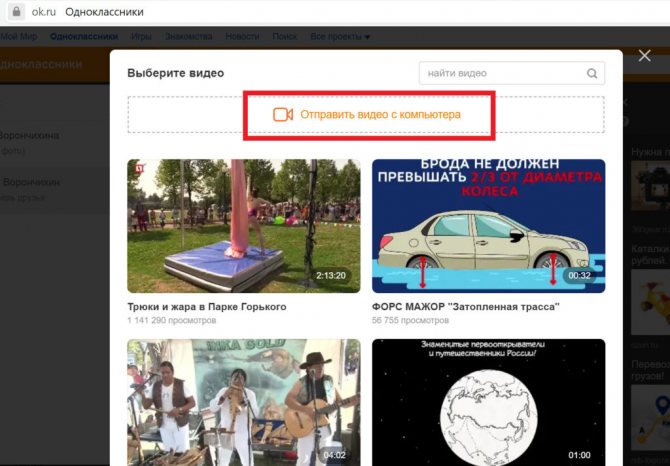Click the 01:00 duration badge
The height and width of the screenshot is (466, 670).
tap(579, 455)
